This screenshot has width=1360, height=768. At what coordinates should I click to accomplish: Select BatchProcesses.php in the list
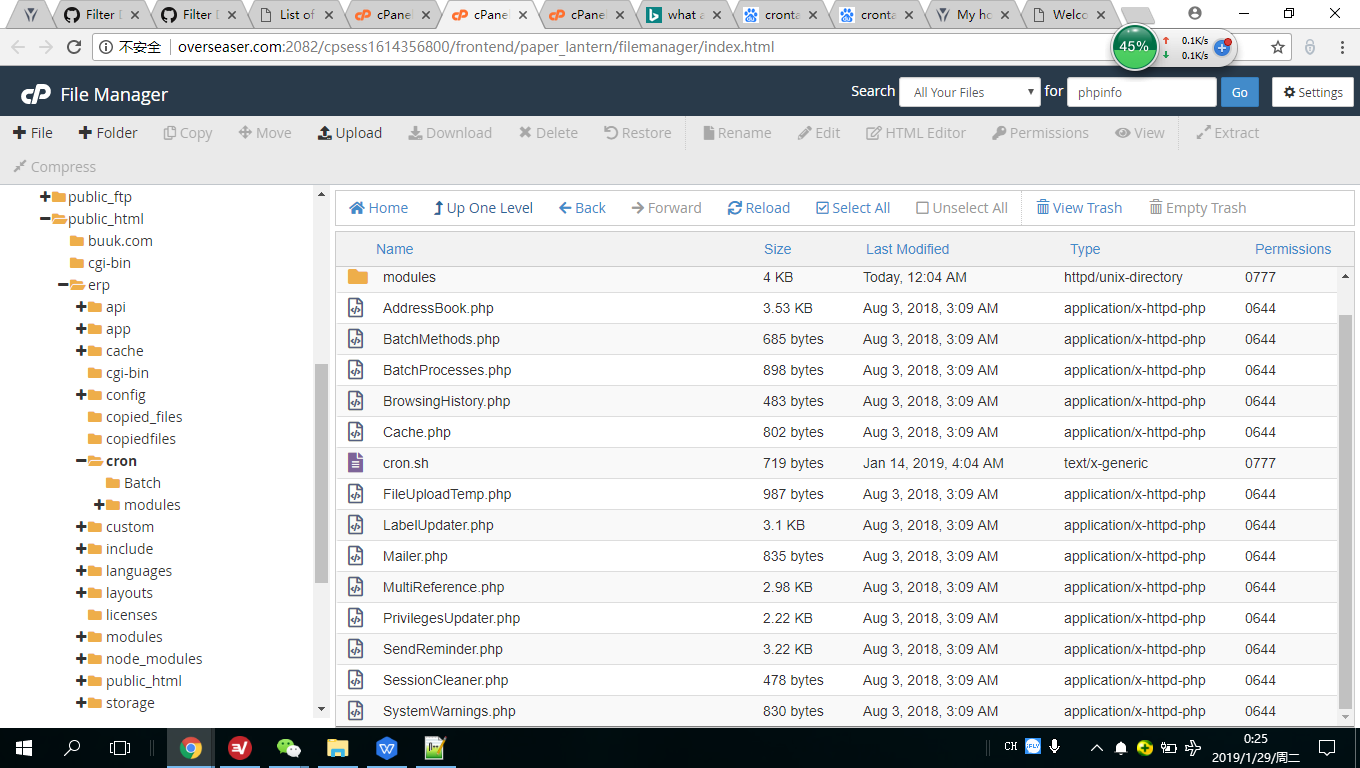(447, 370)
